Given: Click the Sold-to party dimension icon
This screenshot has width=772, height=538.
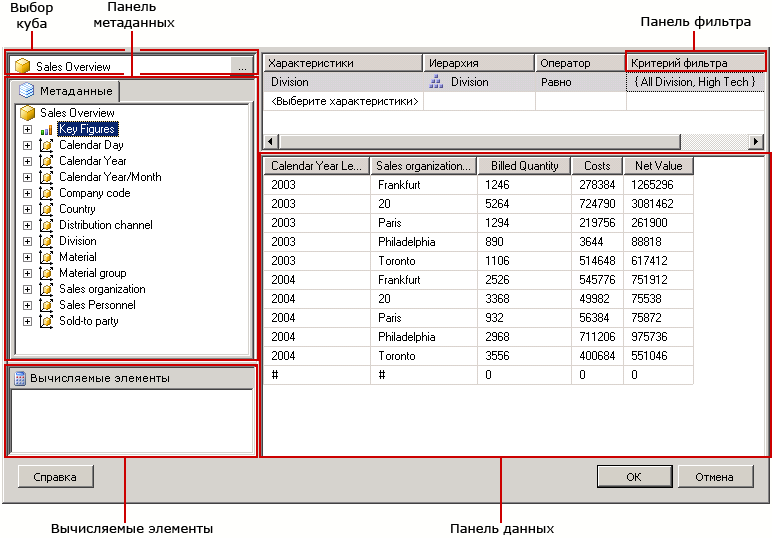Looking at the screenshot, I should [46, 321].
